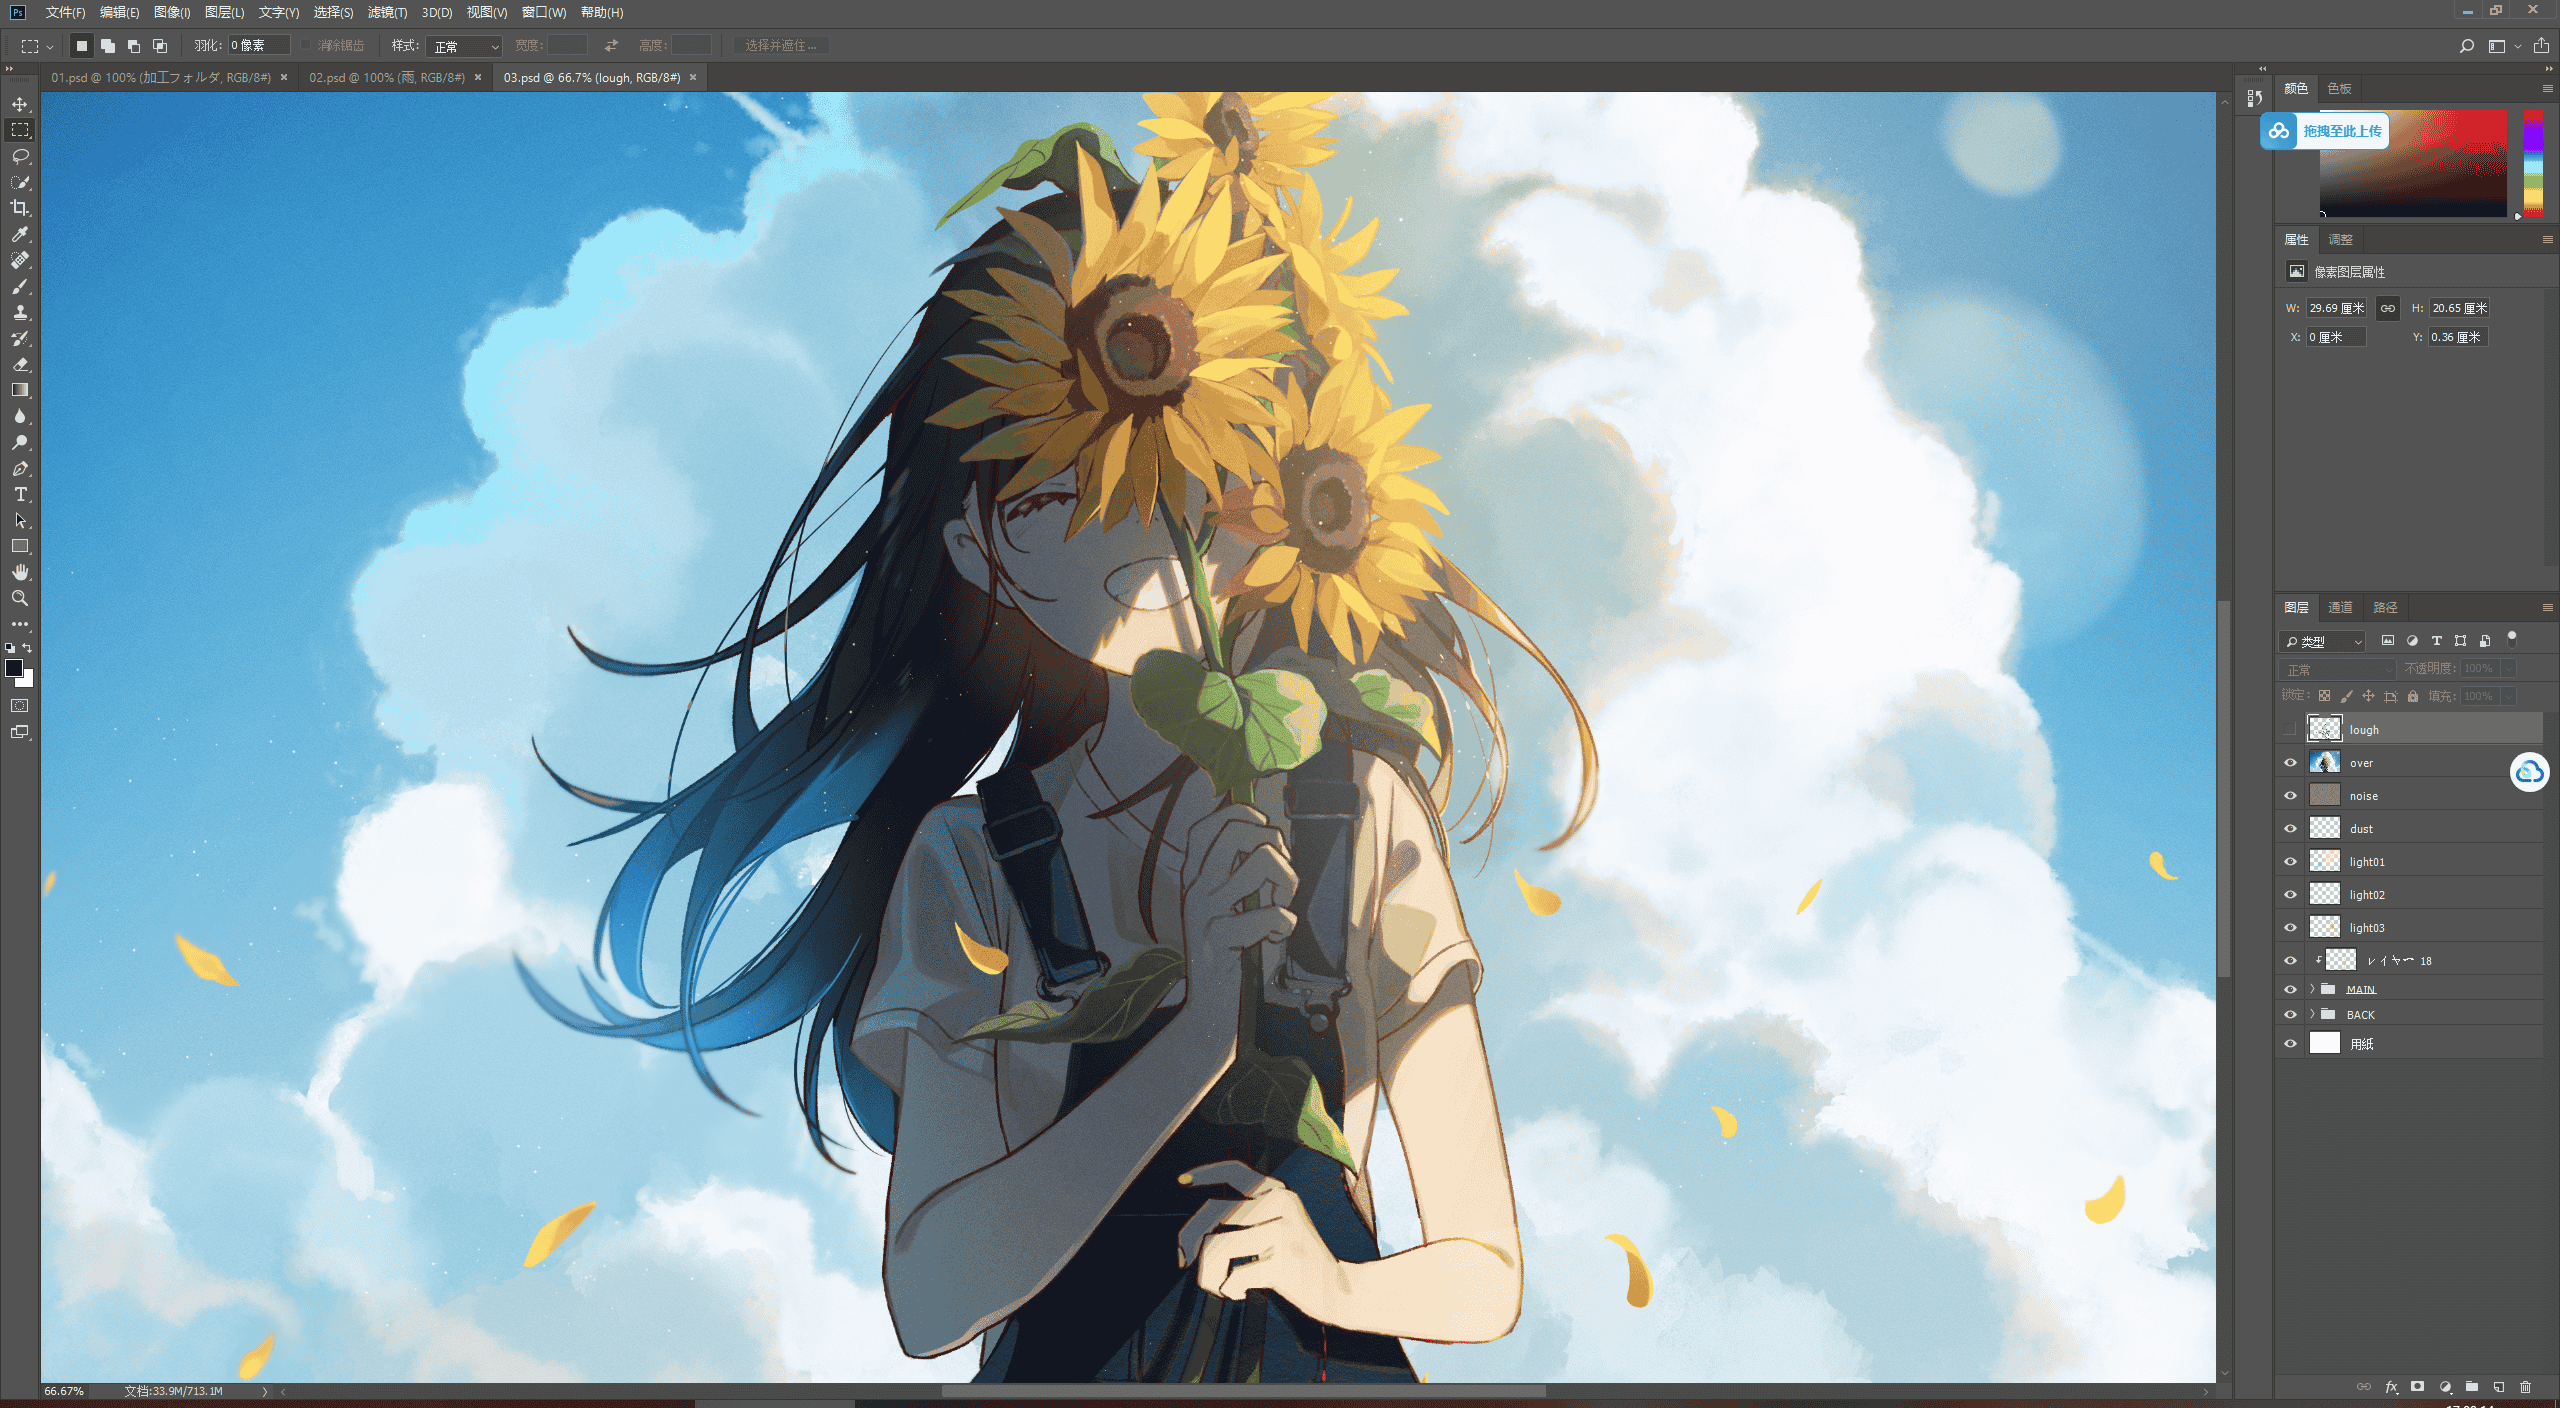This screenshot has height=1408, width=2560.
Task: Create a new group folder icon
Action: [2471, 1387]
